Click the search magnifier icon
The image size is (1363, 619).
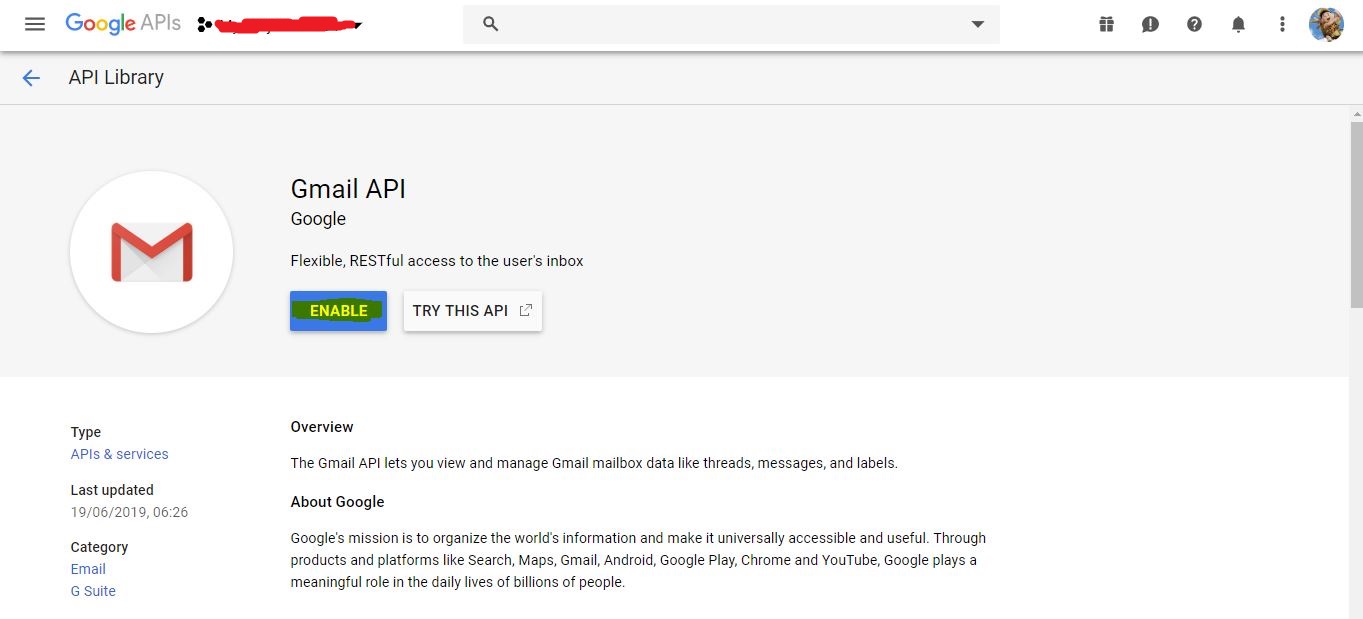point(490,24)
